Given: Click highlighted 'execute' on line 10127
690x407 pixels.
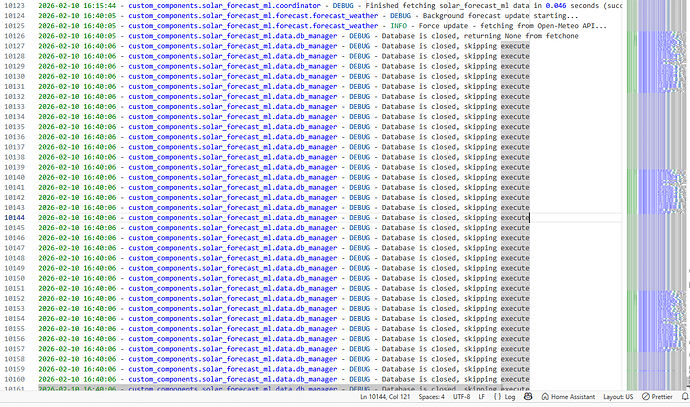Looking at the screenshot, I should (515, 46).
